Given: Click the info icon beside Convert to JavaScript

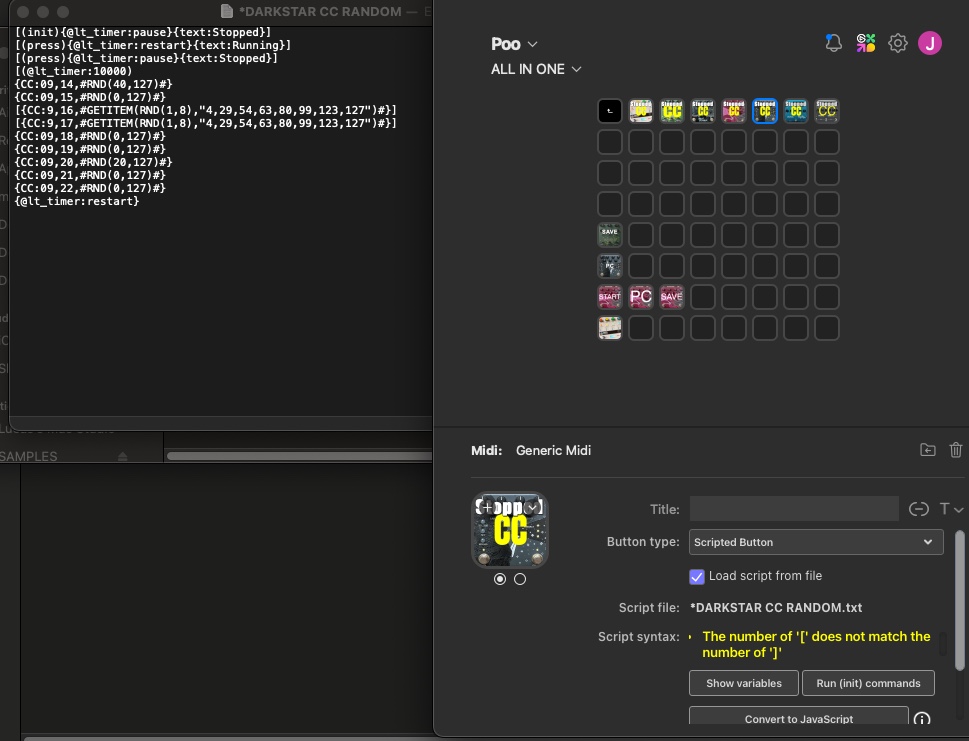Looking at the screenshot, I should coord(921,719).
